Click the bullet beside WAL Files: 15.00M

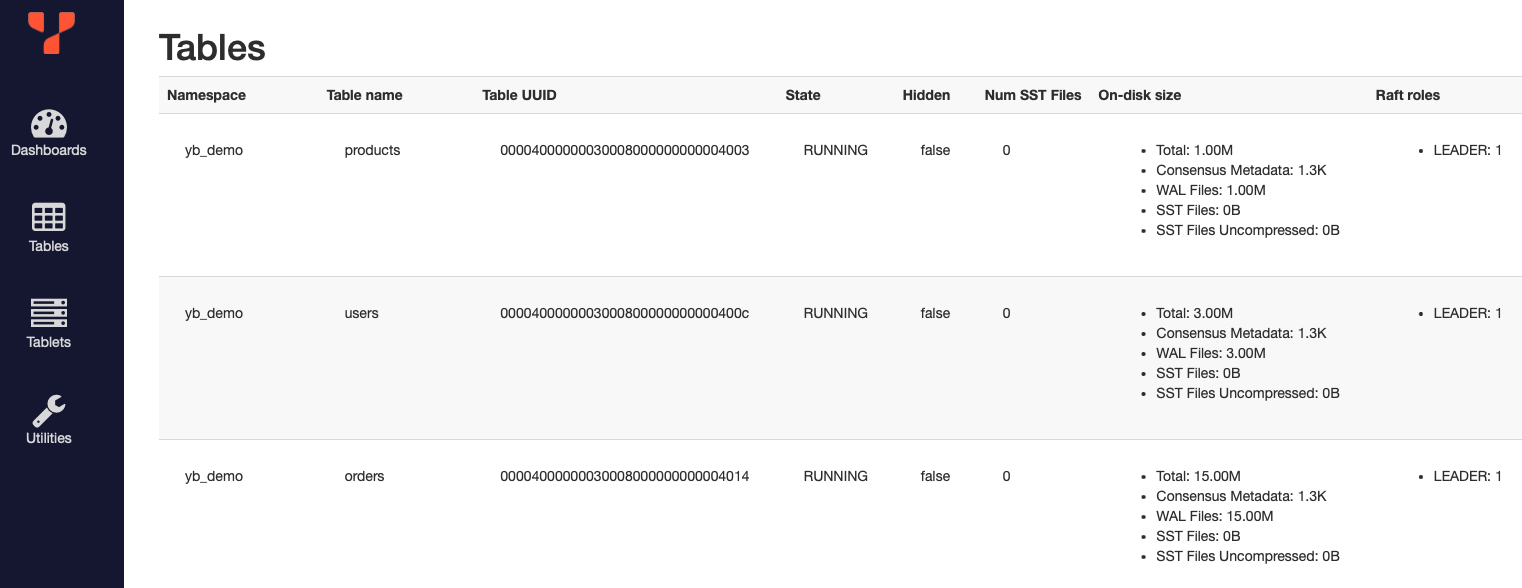(x=1143, y=516)
